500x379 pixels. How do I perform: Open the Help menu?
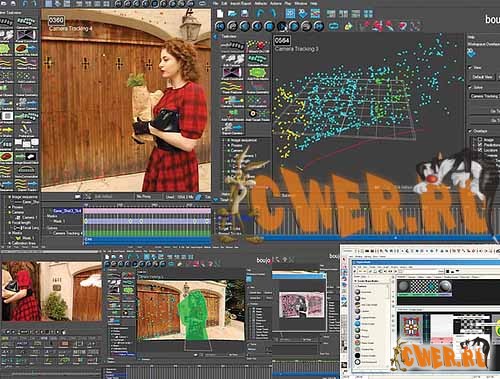[314, 3]
